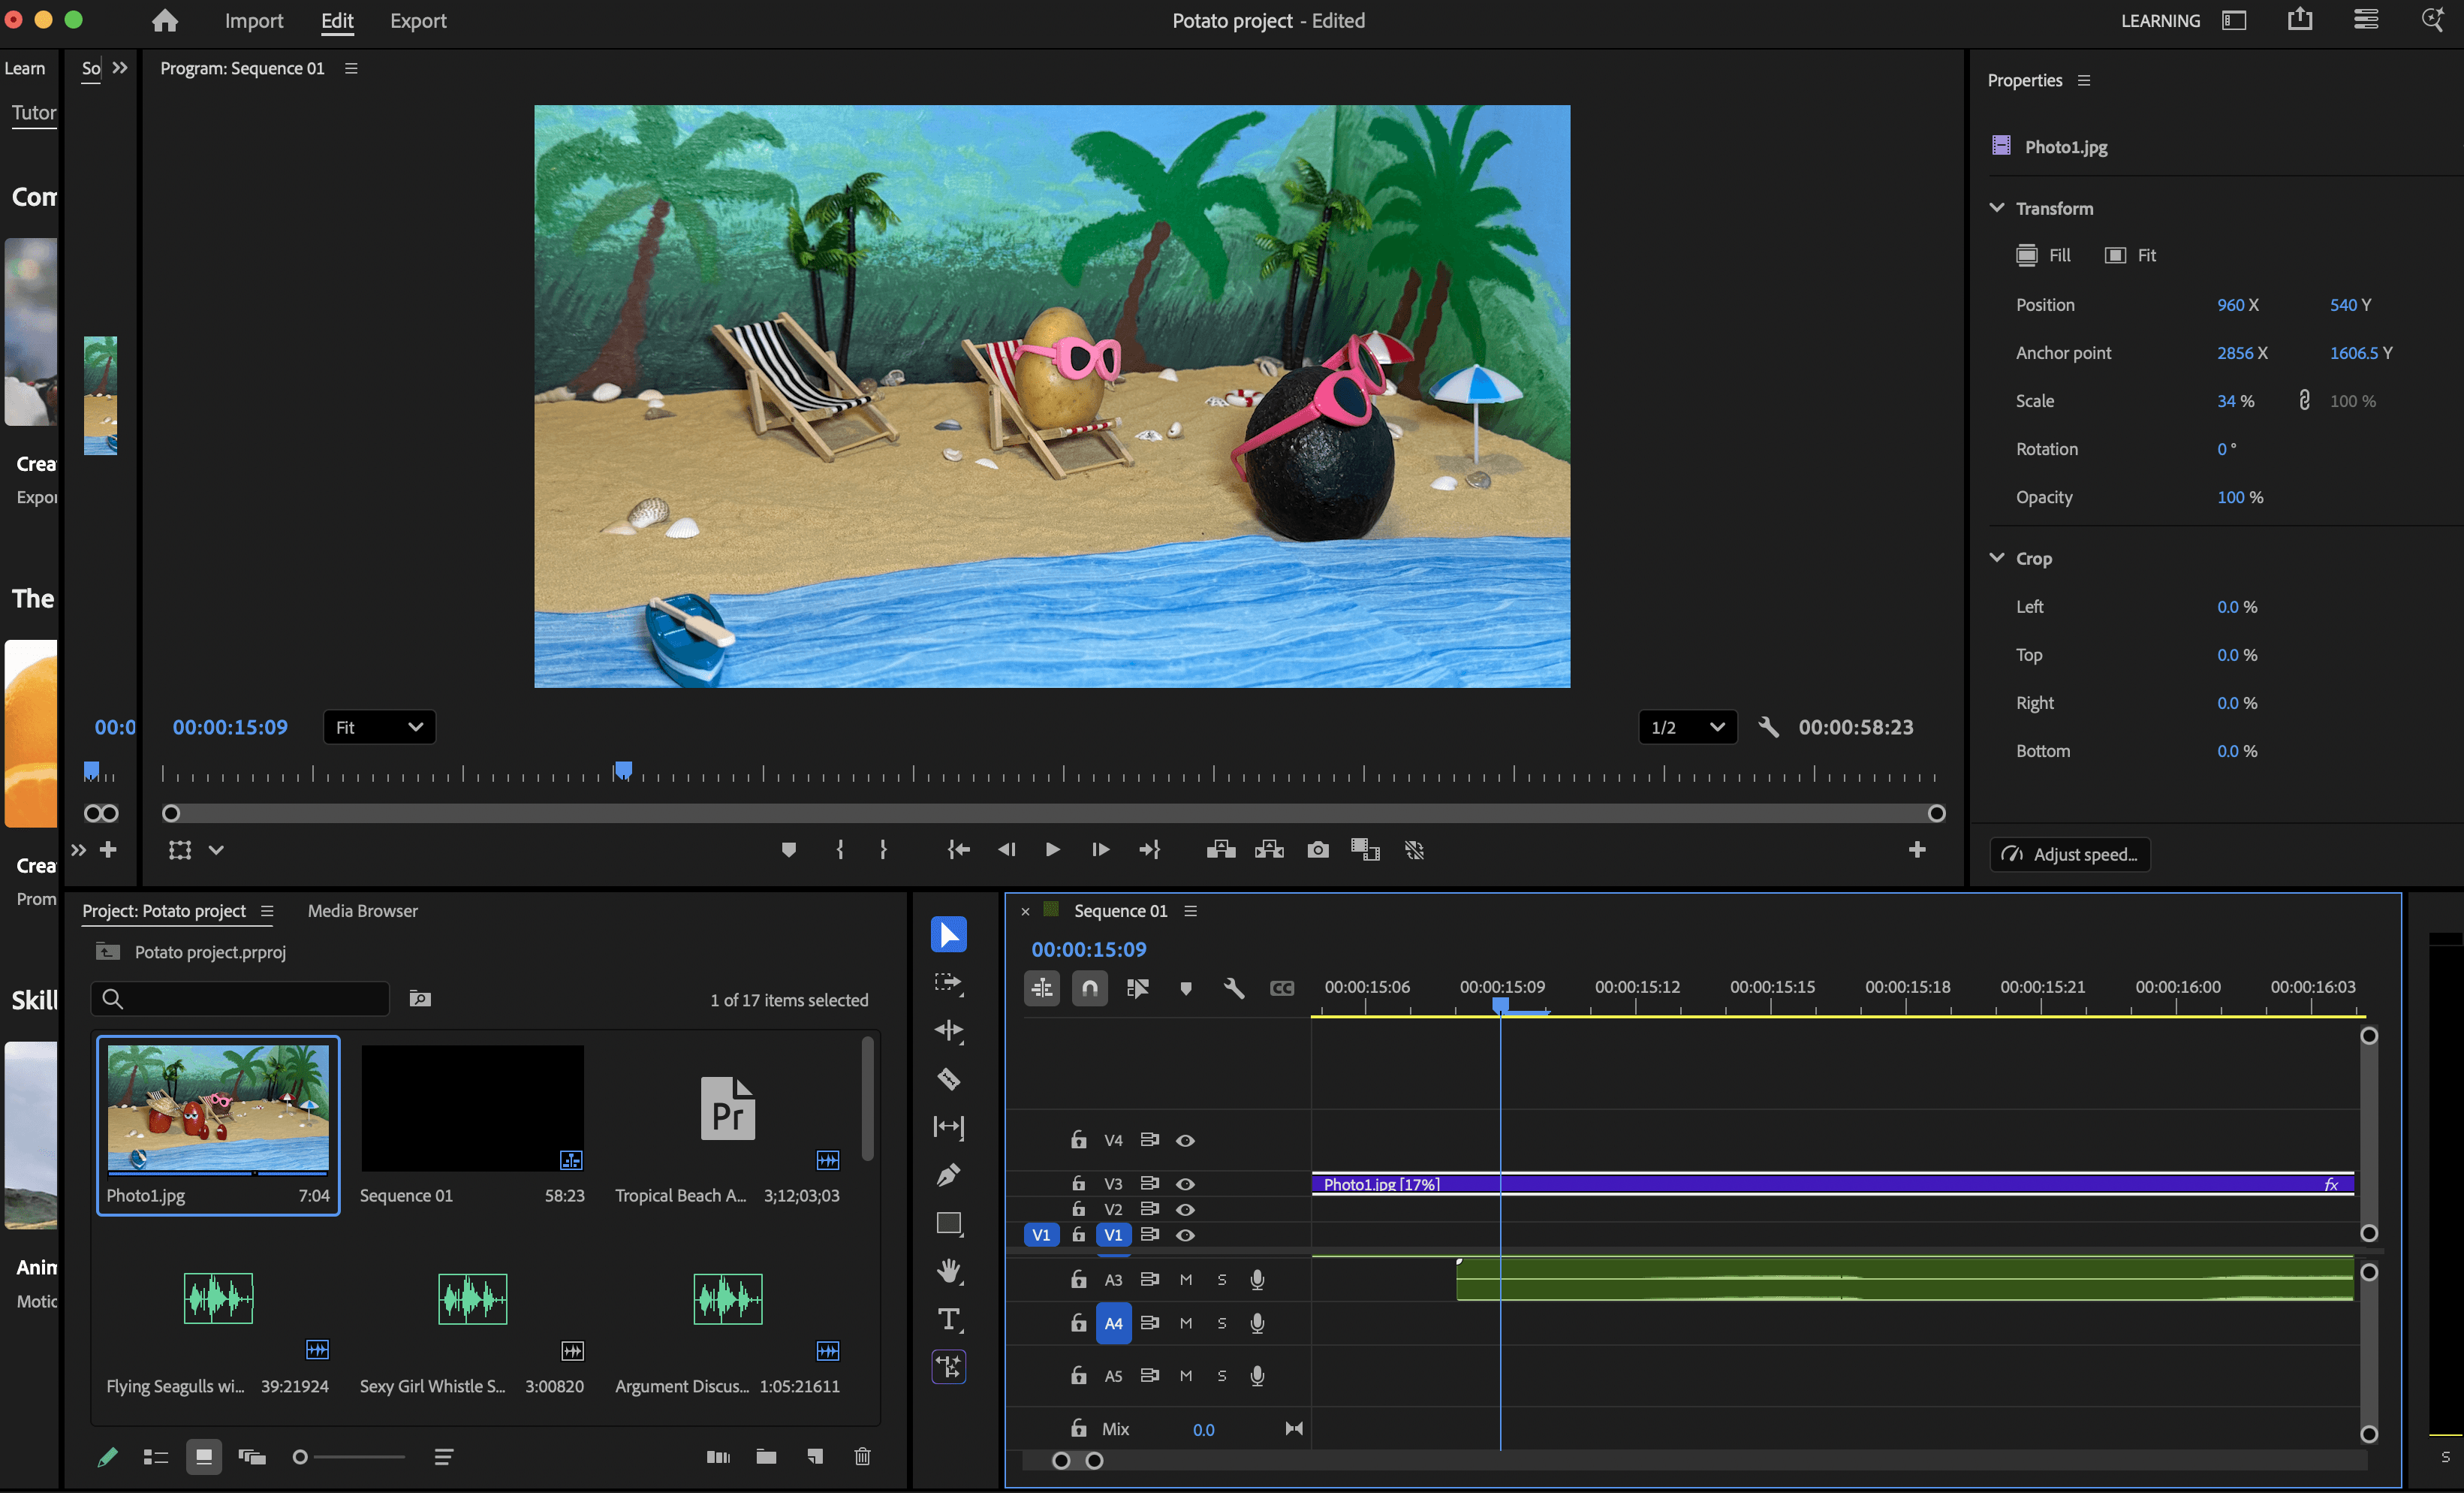
Task: Select the Pen tool
Action: pyautogui.click(x=948, y=1175)
